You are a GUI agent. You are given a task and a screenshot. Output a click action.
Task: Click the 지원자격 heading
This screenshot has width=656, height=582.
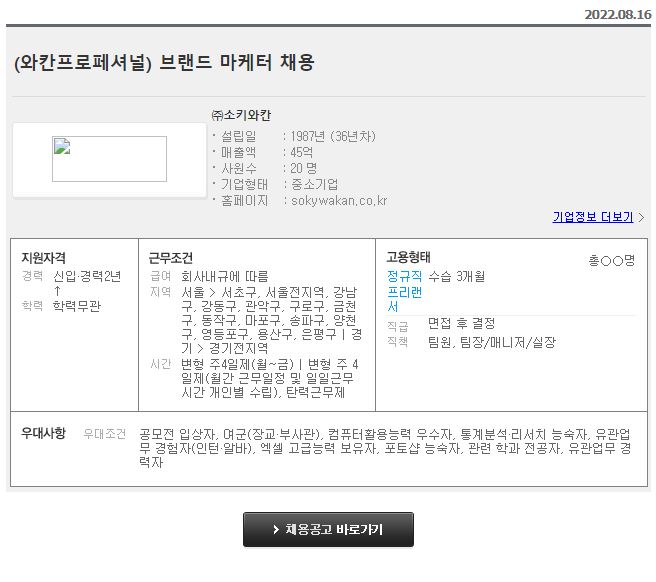(x=44, y=258)
